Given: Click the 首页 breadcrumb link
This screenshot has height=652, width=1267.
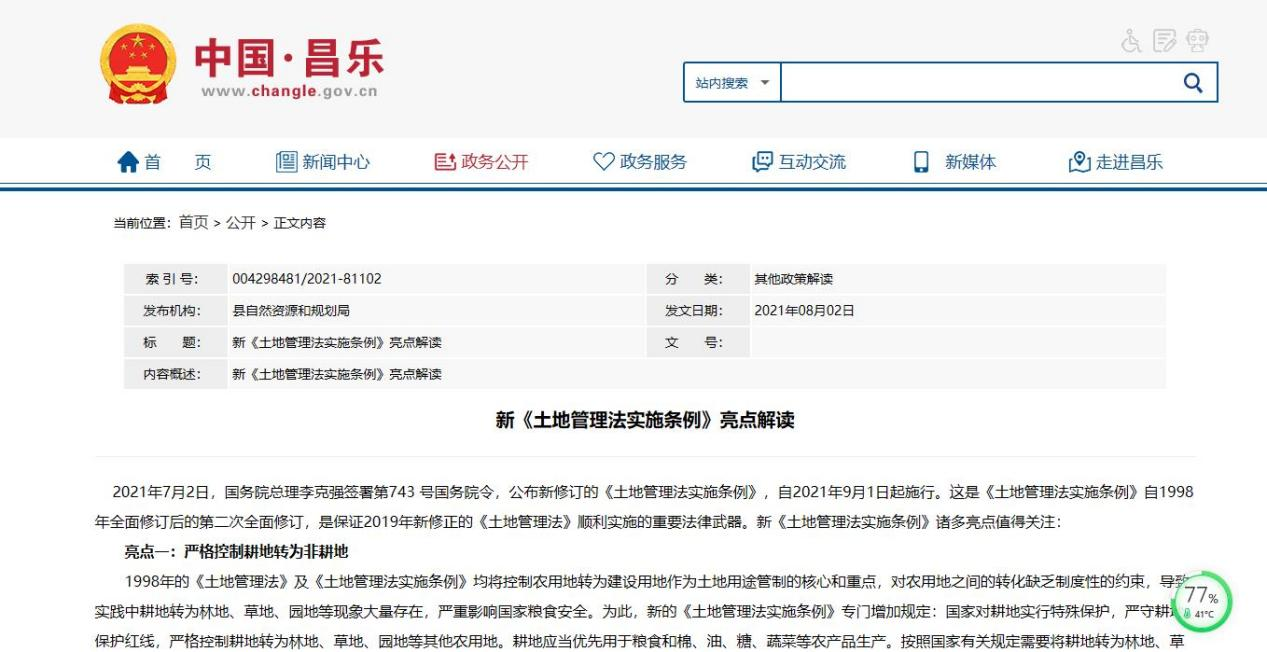Looking at the screenshot, I should [x=194, y=223].
